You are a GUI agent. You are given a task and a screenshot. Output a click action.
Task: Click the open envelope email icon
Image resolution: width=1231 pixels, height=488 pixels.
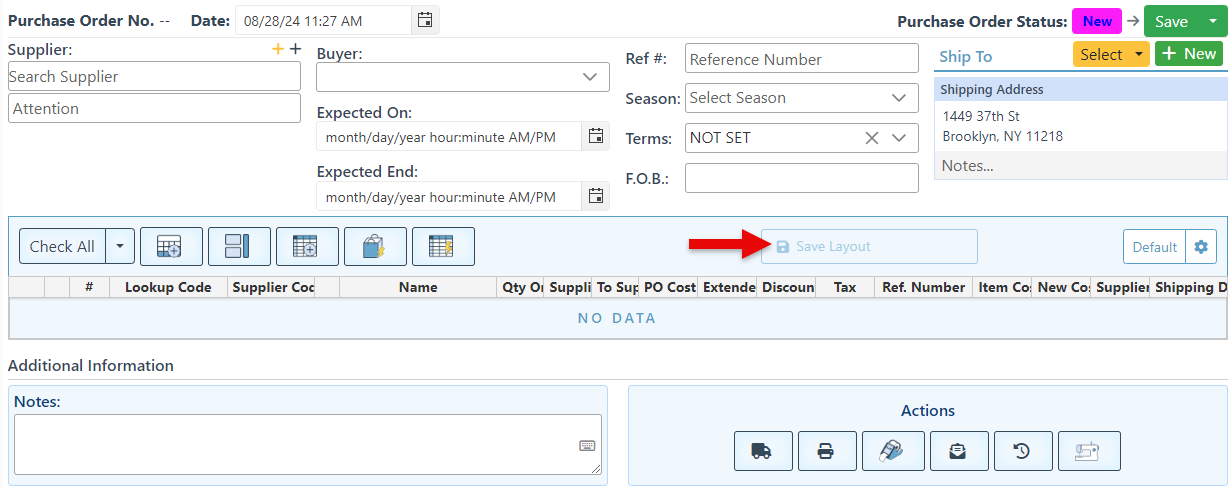959,451
